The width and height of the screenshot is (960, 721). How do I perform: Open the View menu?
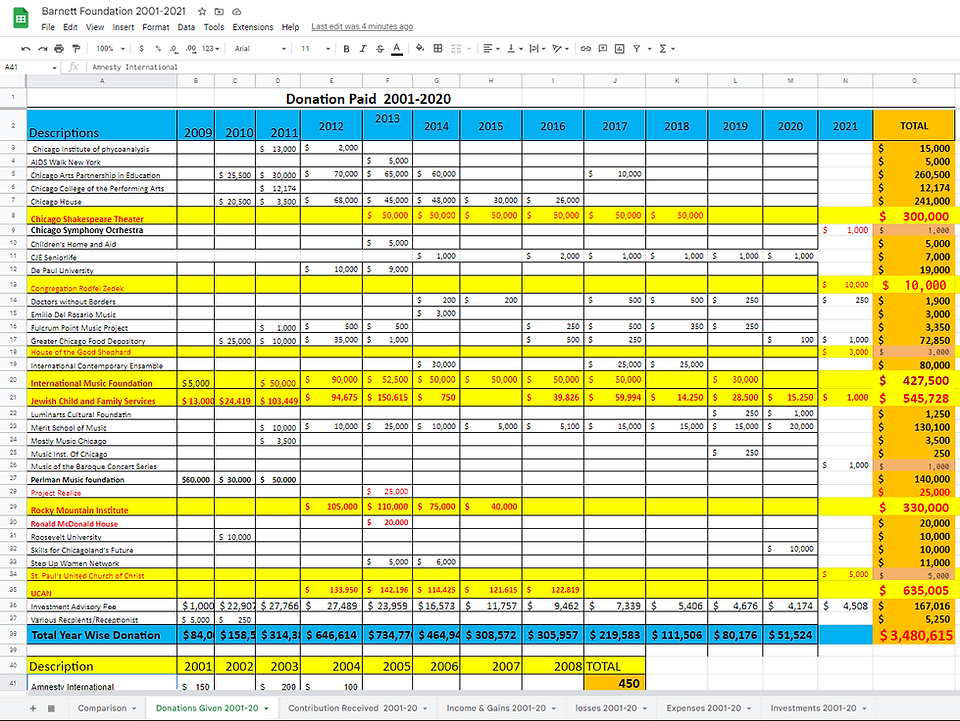pos(95,27)
